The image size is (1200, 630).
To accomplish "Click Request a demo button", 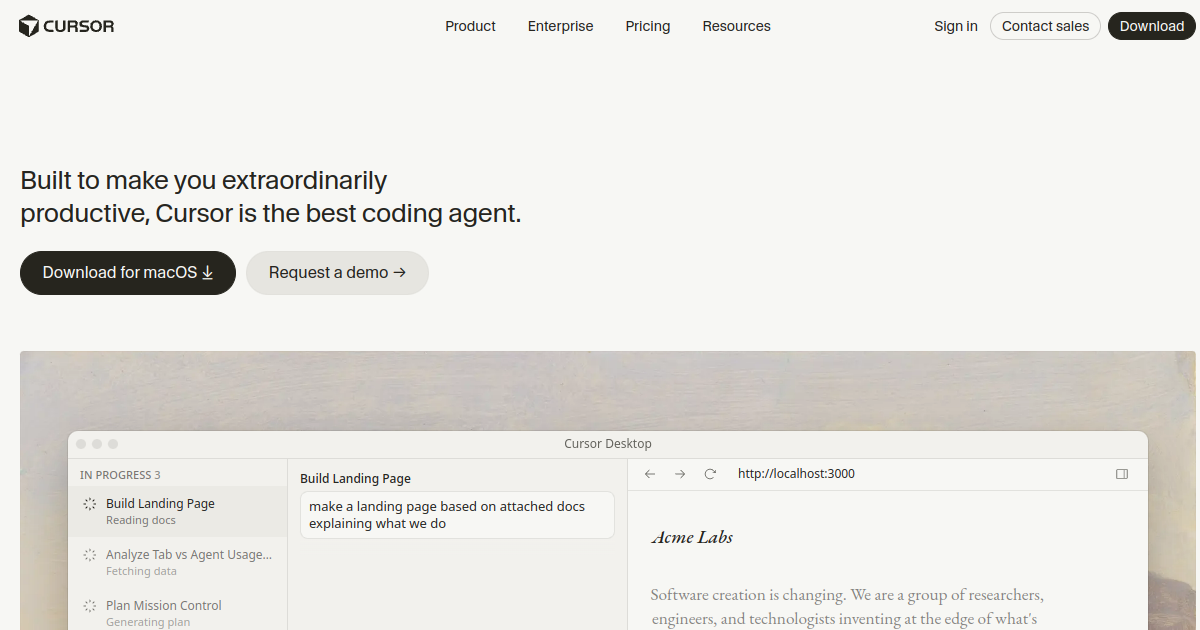I will coord(337,273).
